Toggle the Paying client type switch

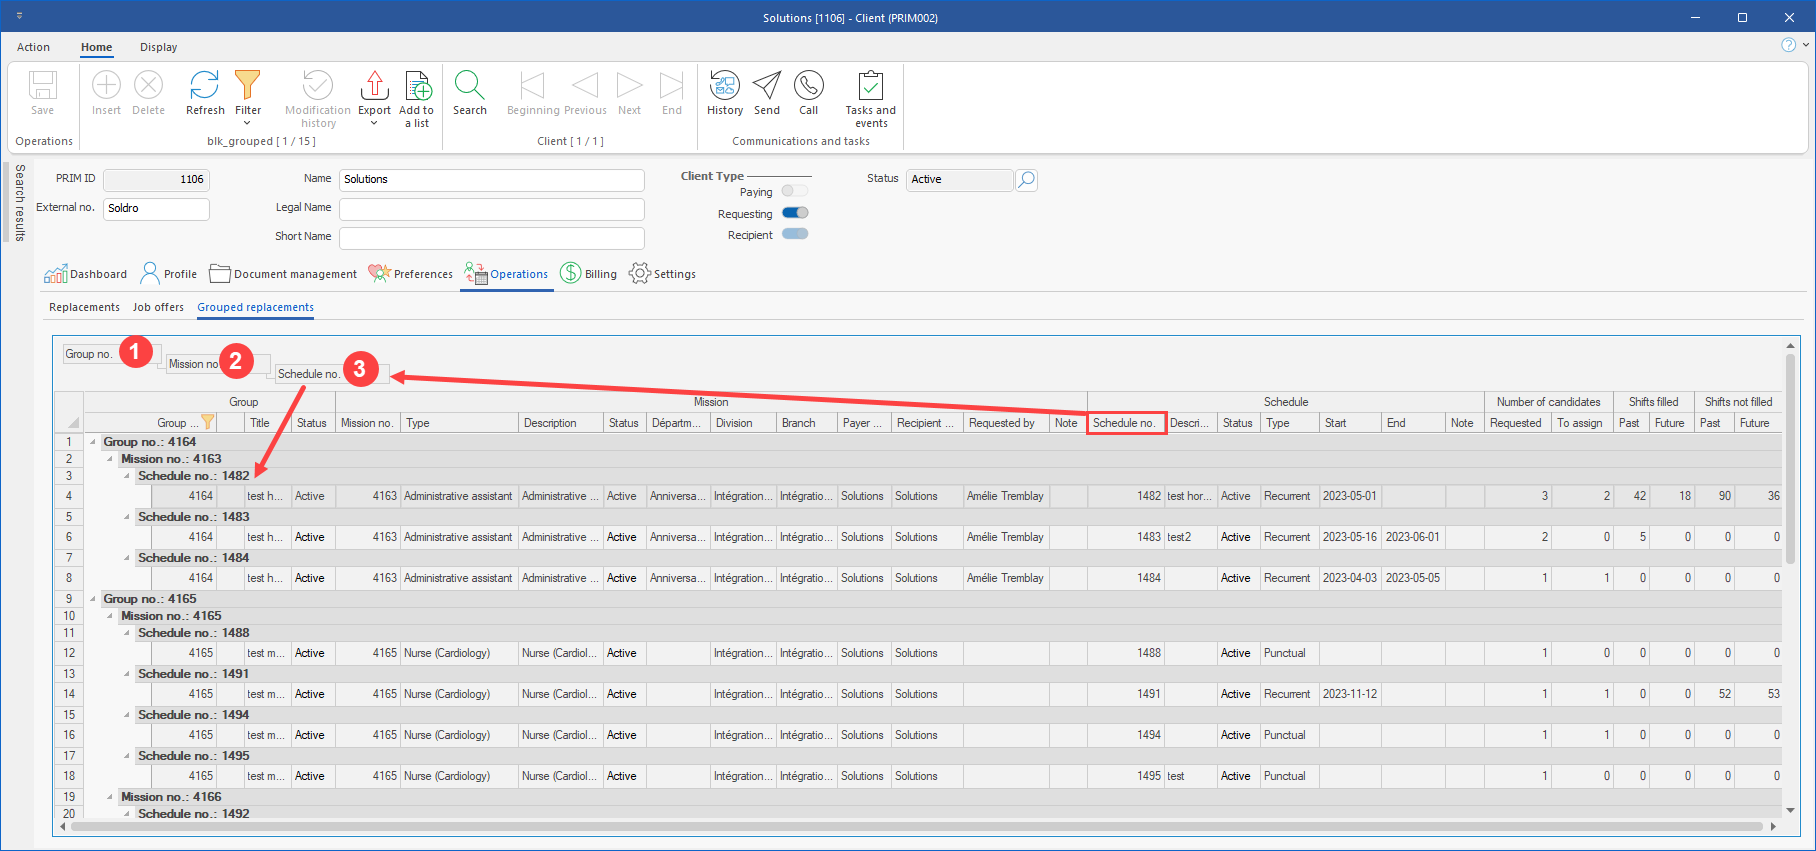[x=795, y=191]
